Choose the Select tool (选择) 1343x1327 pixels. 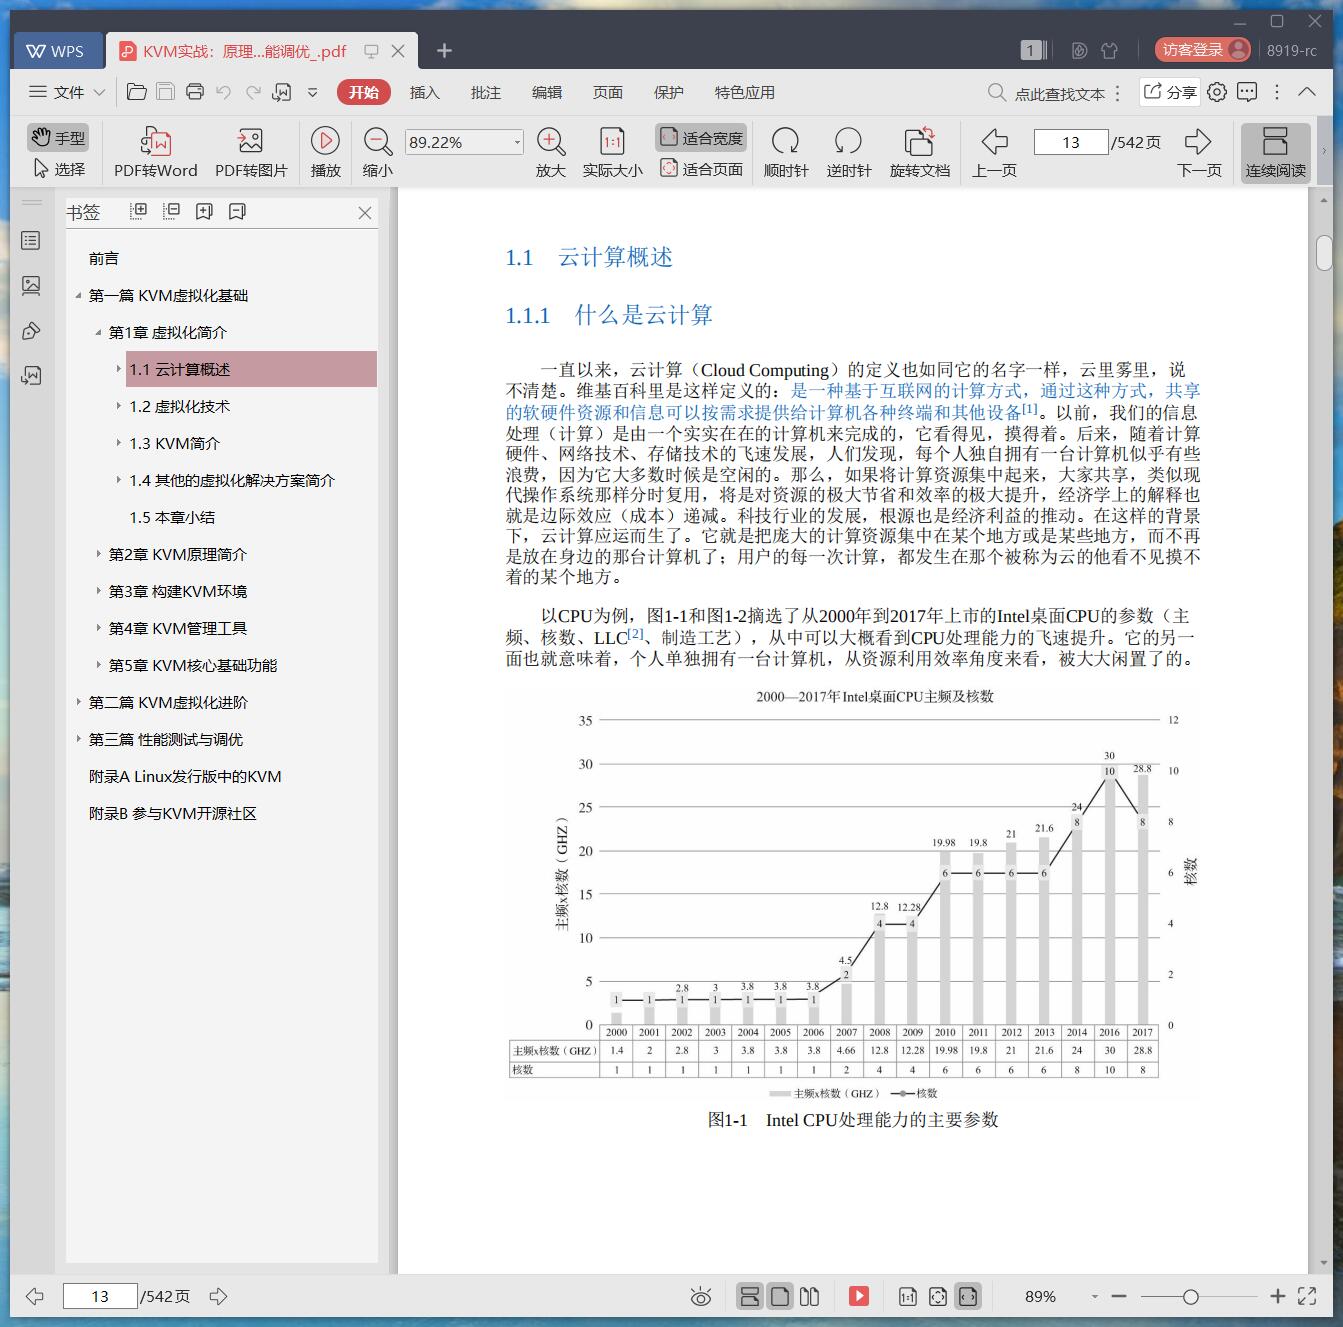pos(59,169)
